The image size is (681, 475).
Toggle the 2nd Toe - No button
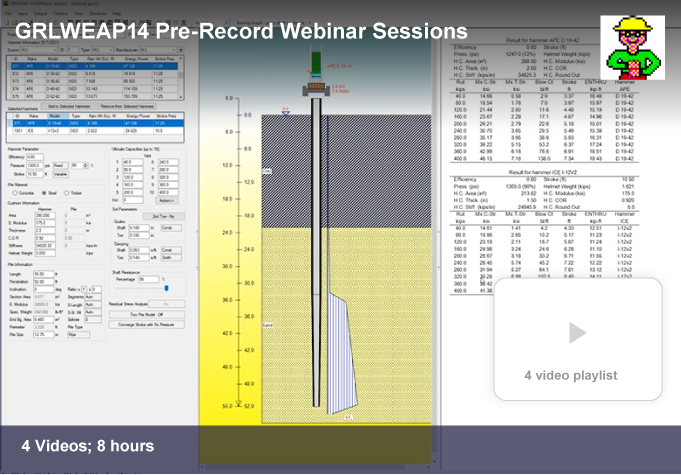click(x=163, y=216)
